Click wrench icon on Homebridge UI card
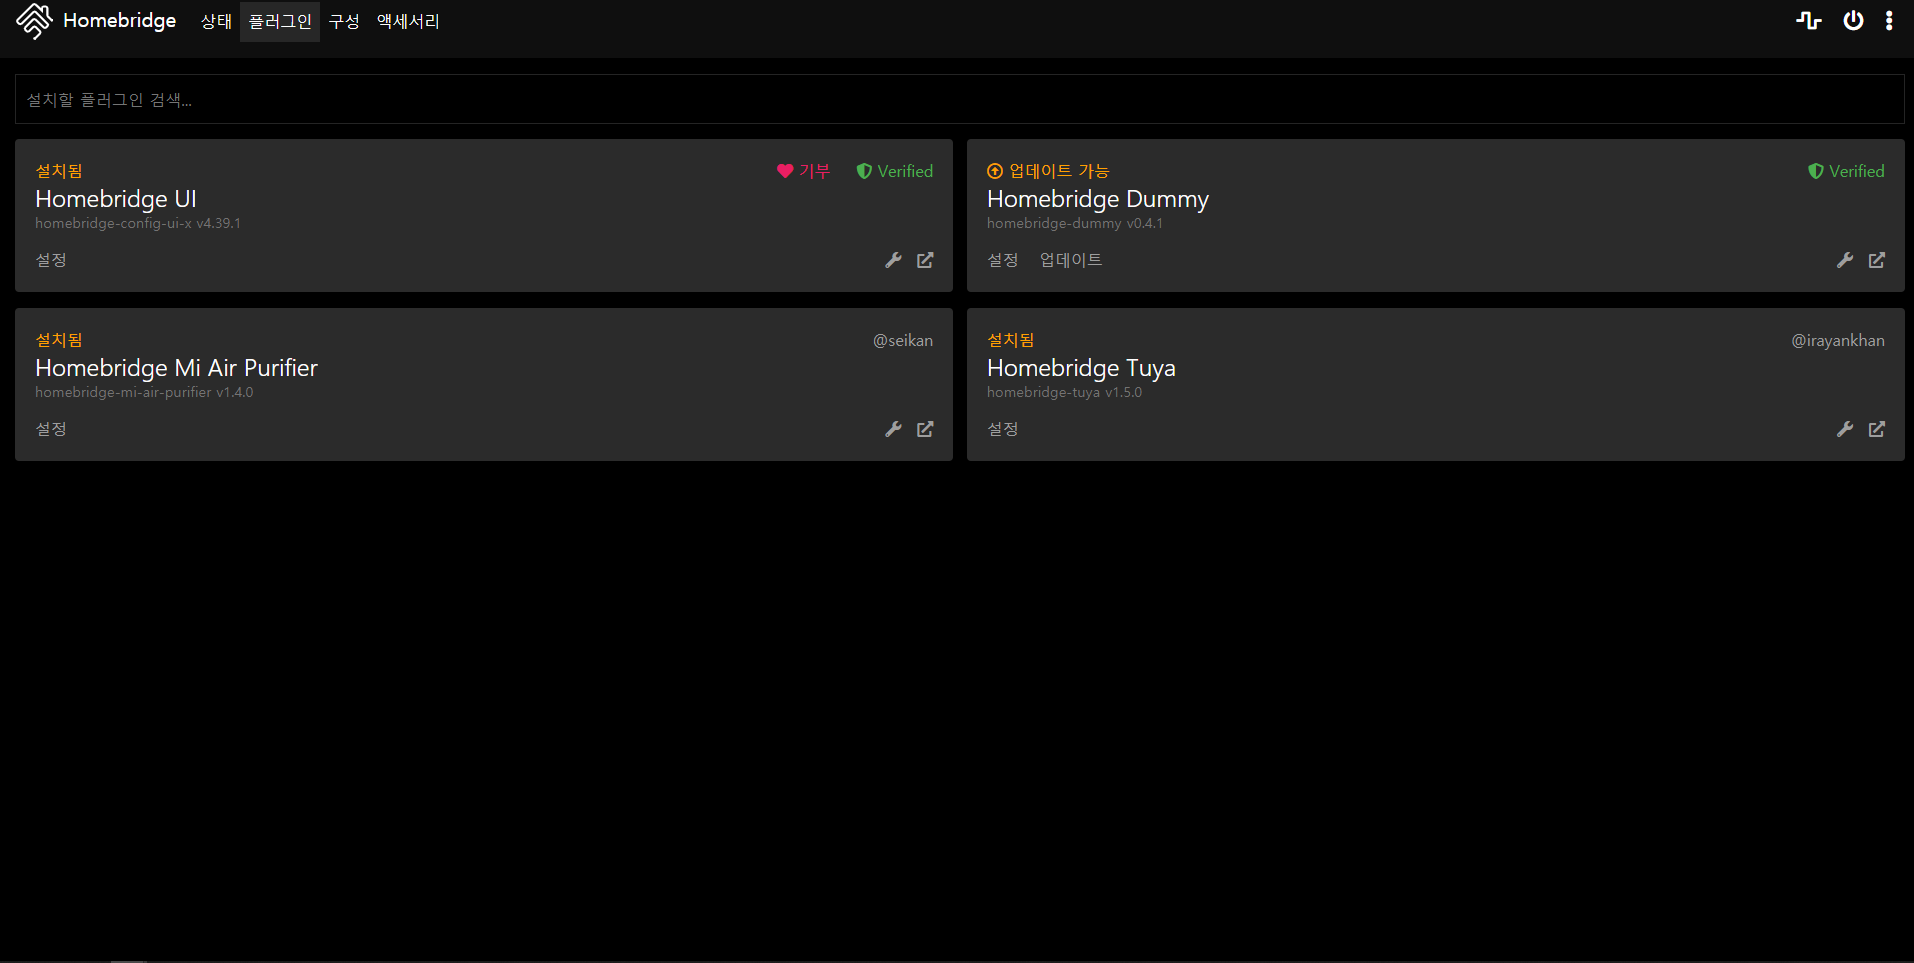The width and height of the screenshot is (1914, 963). tap(893, 260)
